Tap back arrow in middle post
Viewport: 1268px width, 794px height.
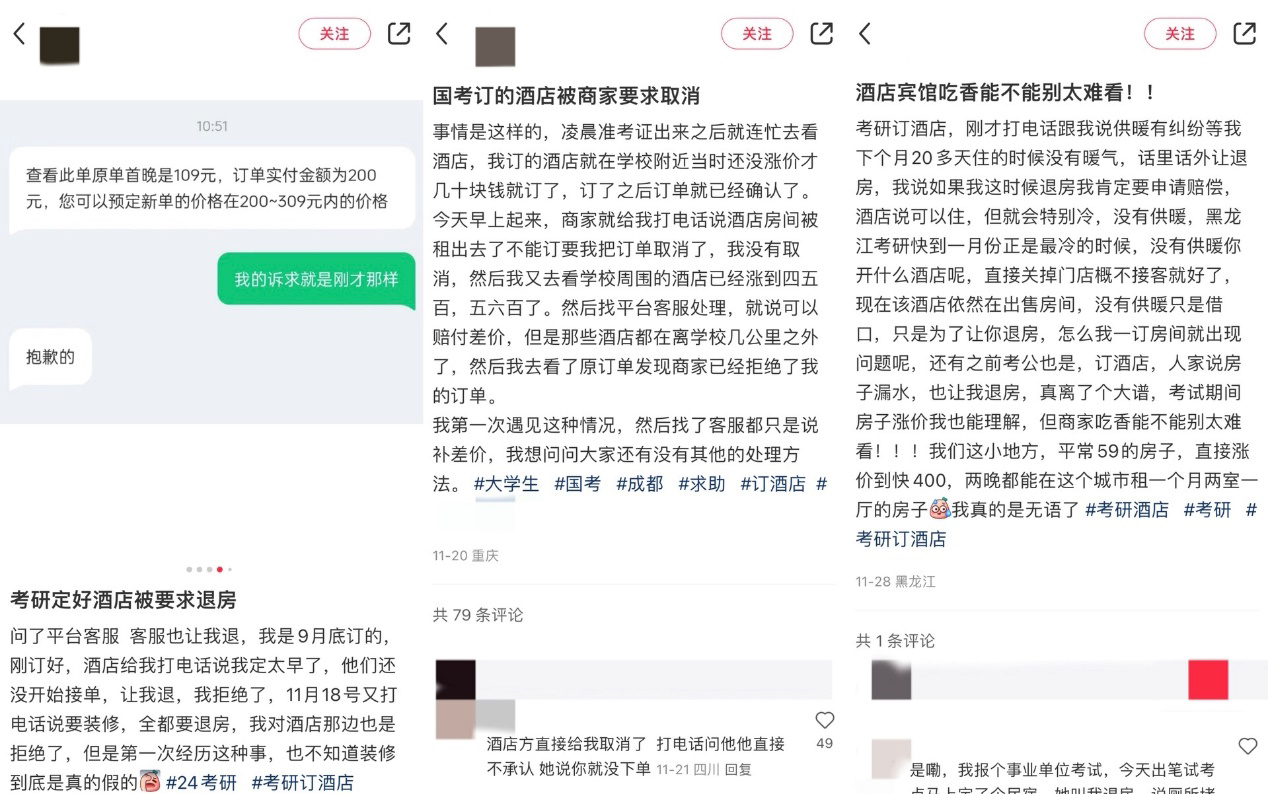click(441, 34)
